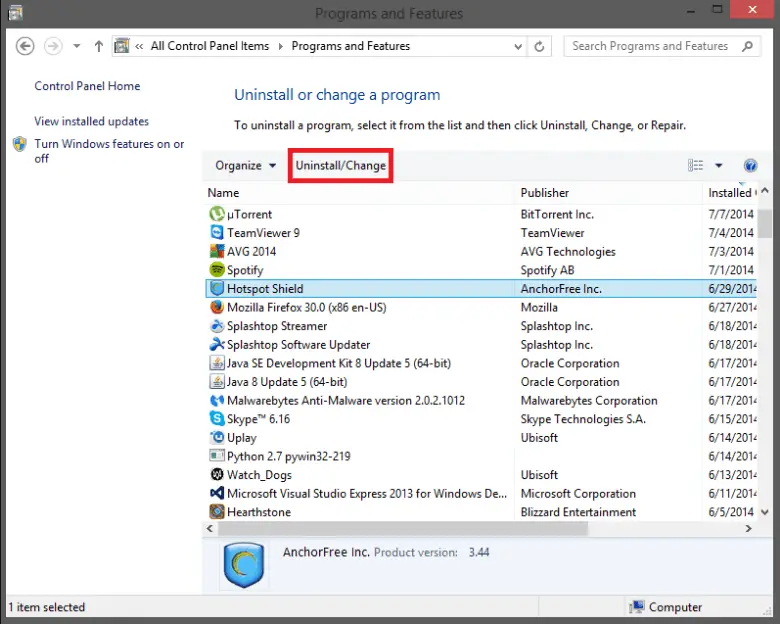Open Control Panel Home link
This screenshot has height=624, width=780.
point(87,86)
